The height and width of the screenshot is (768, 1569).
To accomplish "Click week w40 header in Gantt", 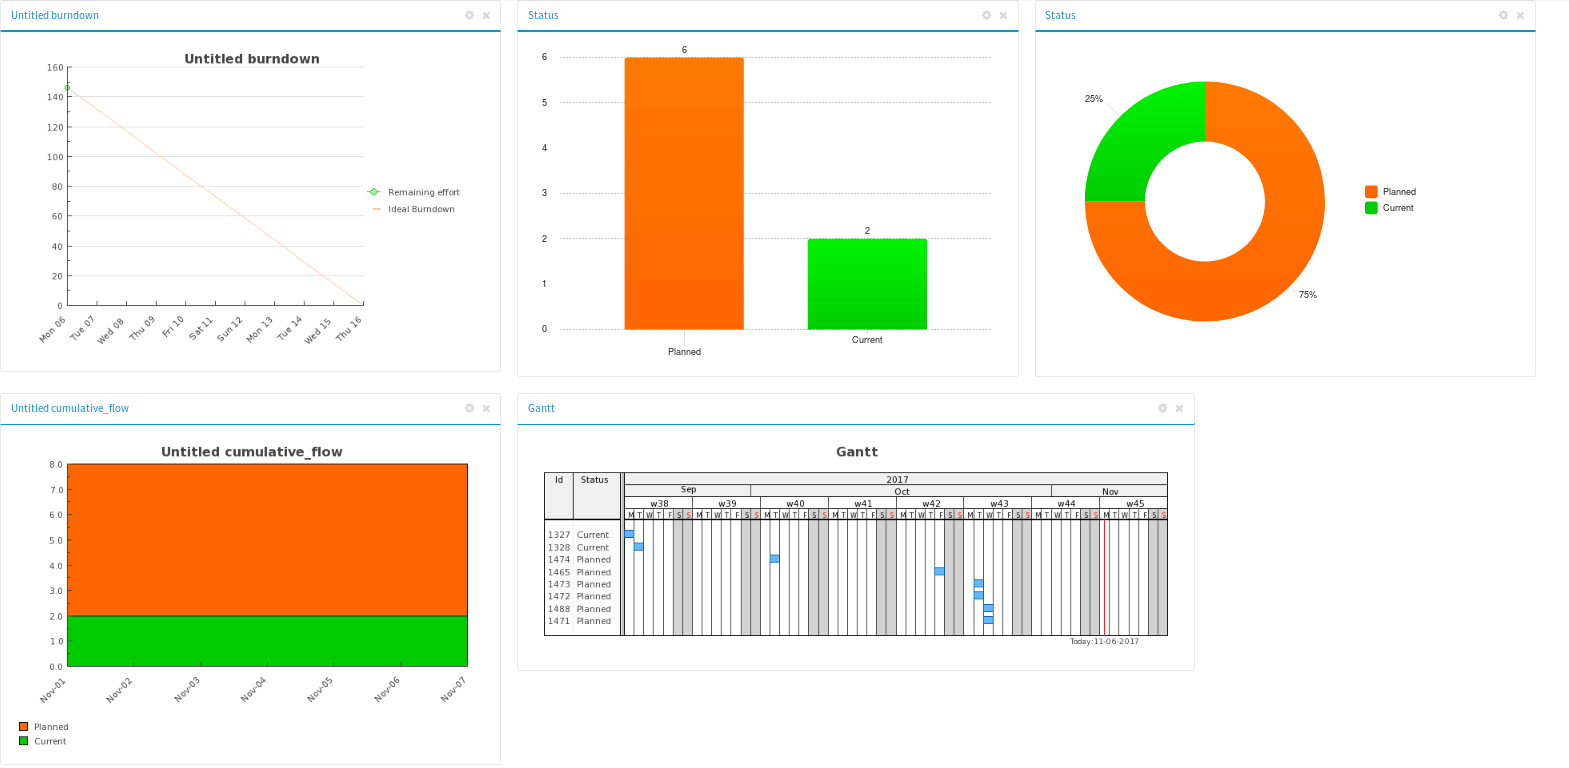I will pyautogui.click(x=795, y=504).
